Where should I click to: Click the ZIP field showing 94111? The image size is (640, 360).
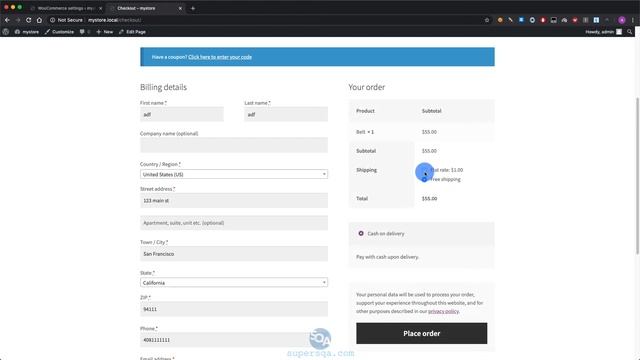coord(234,309)
